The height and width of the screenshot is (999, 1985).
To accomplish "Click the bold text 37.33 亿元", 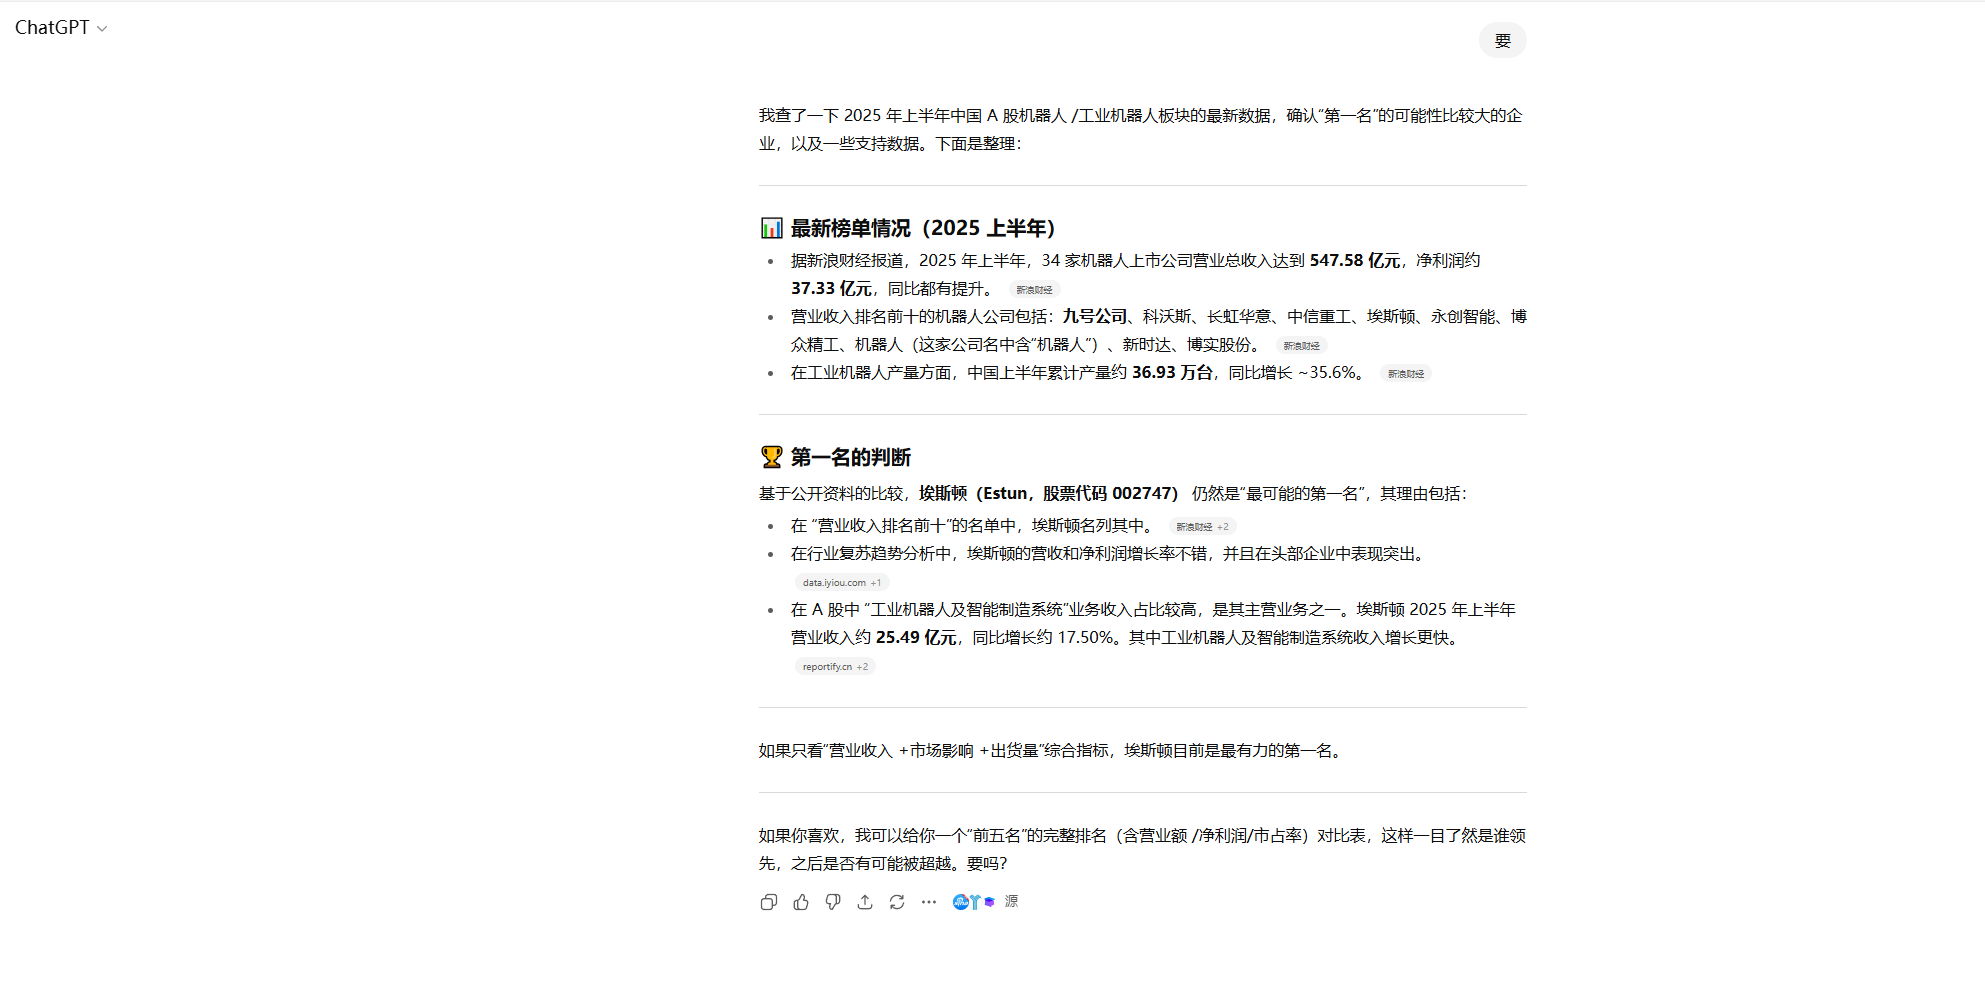I will click(831, 288).
